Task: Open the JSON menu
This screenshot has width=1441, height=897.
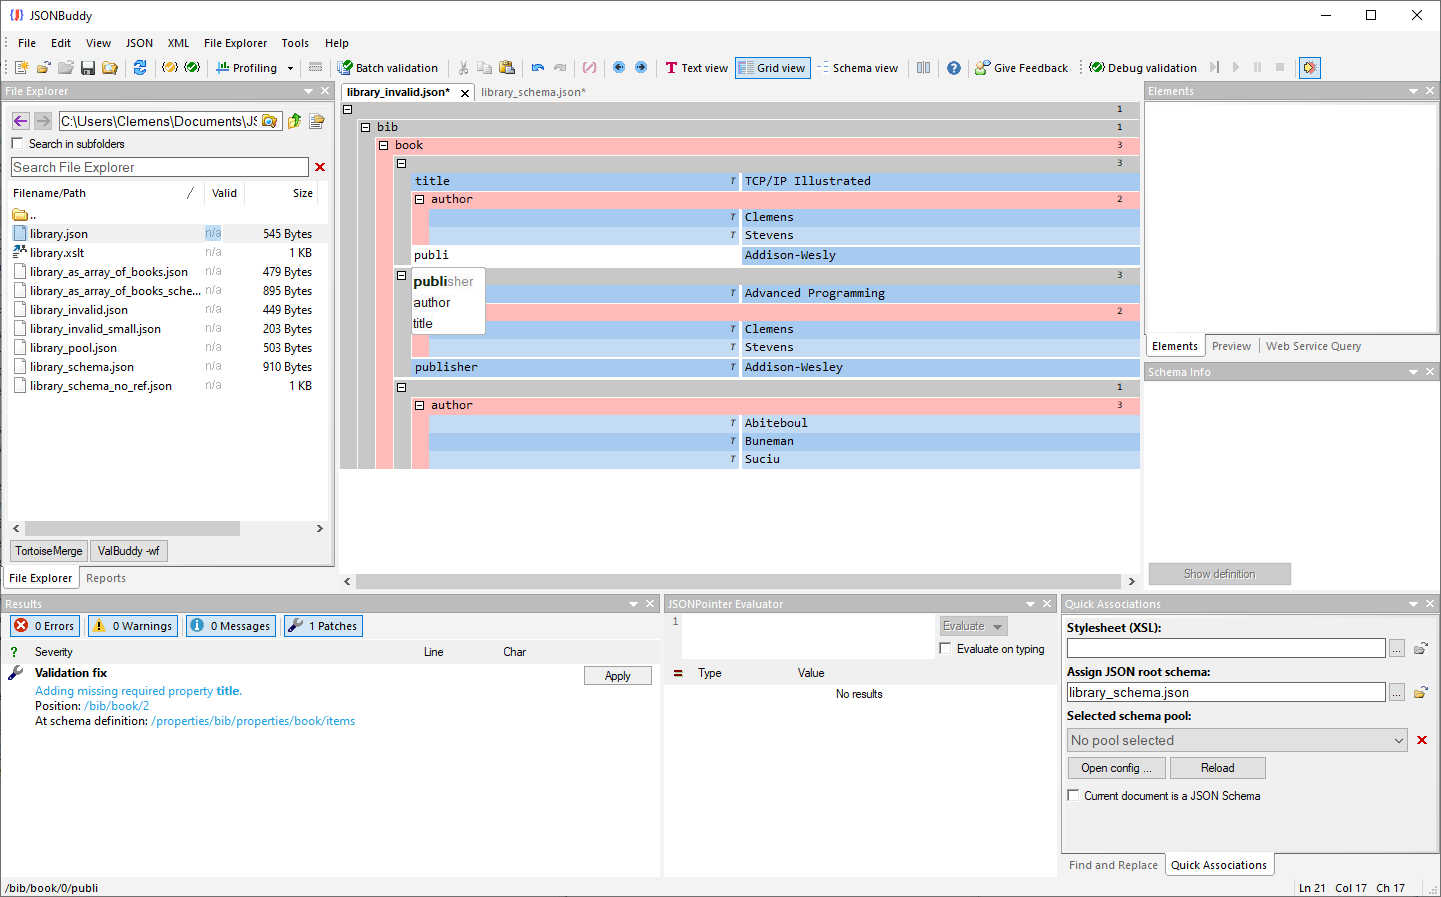Action: coord(139,43)
